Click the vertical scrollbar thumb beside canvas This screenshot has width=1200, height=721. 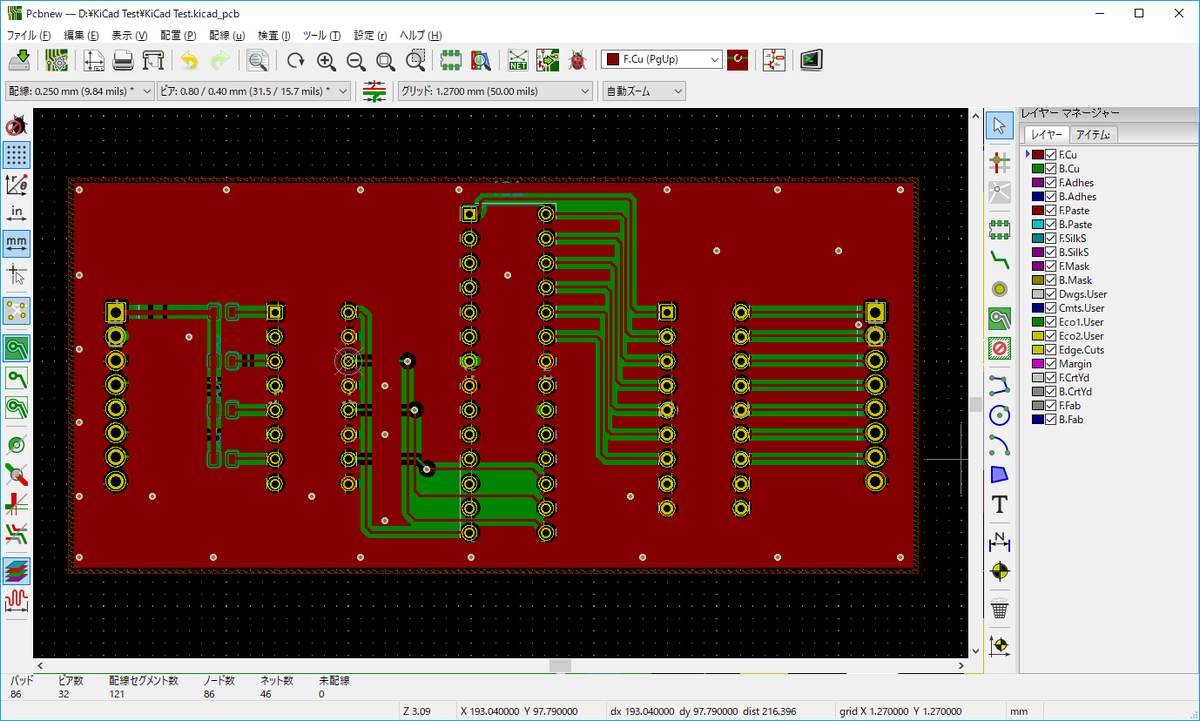975,404
